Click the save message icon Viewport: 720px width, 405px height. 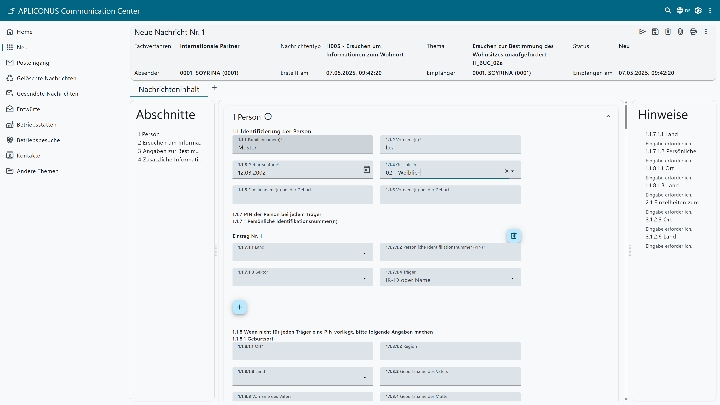tap(655, 32)
